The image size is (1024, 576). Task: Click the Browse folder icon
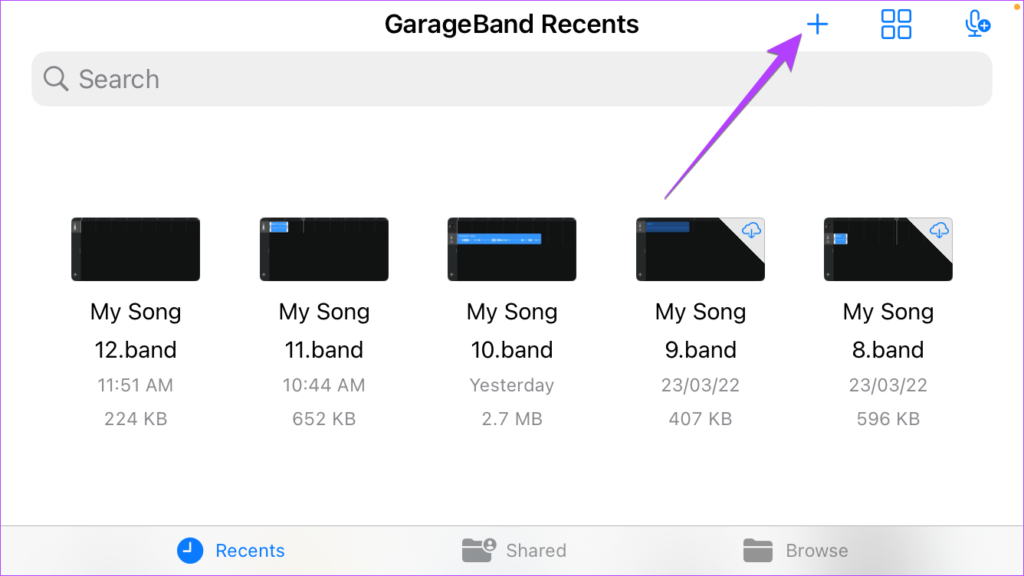758,551
